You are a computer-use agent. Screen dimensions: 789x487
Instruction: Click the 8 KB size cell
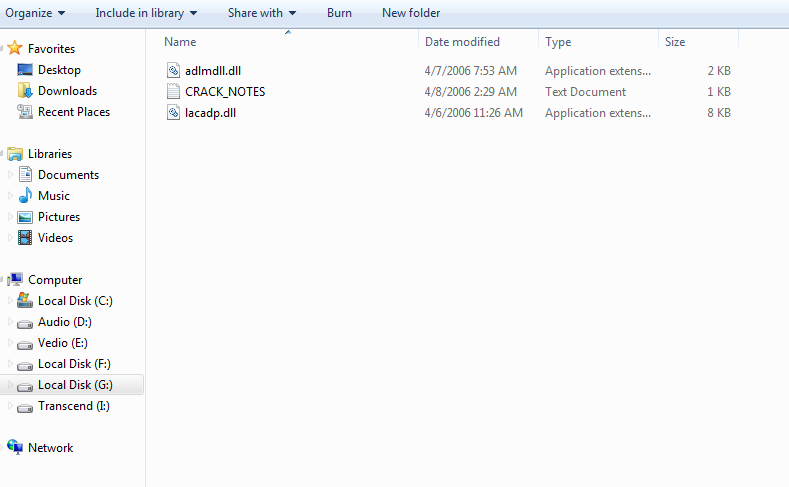coord(719,113)
